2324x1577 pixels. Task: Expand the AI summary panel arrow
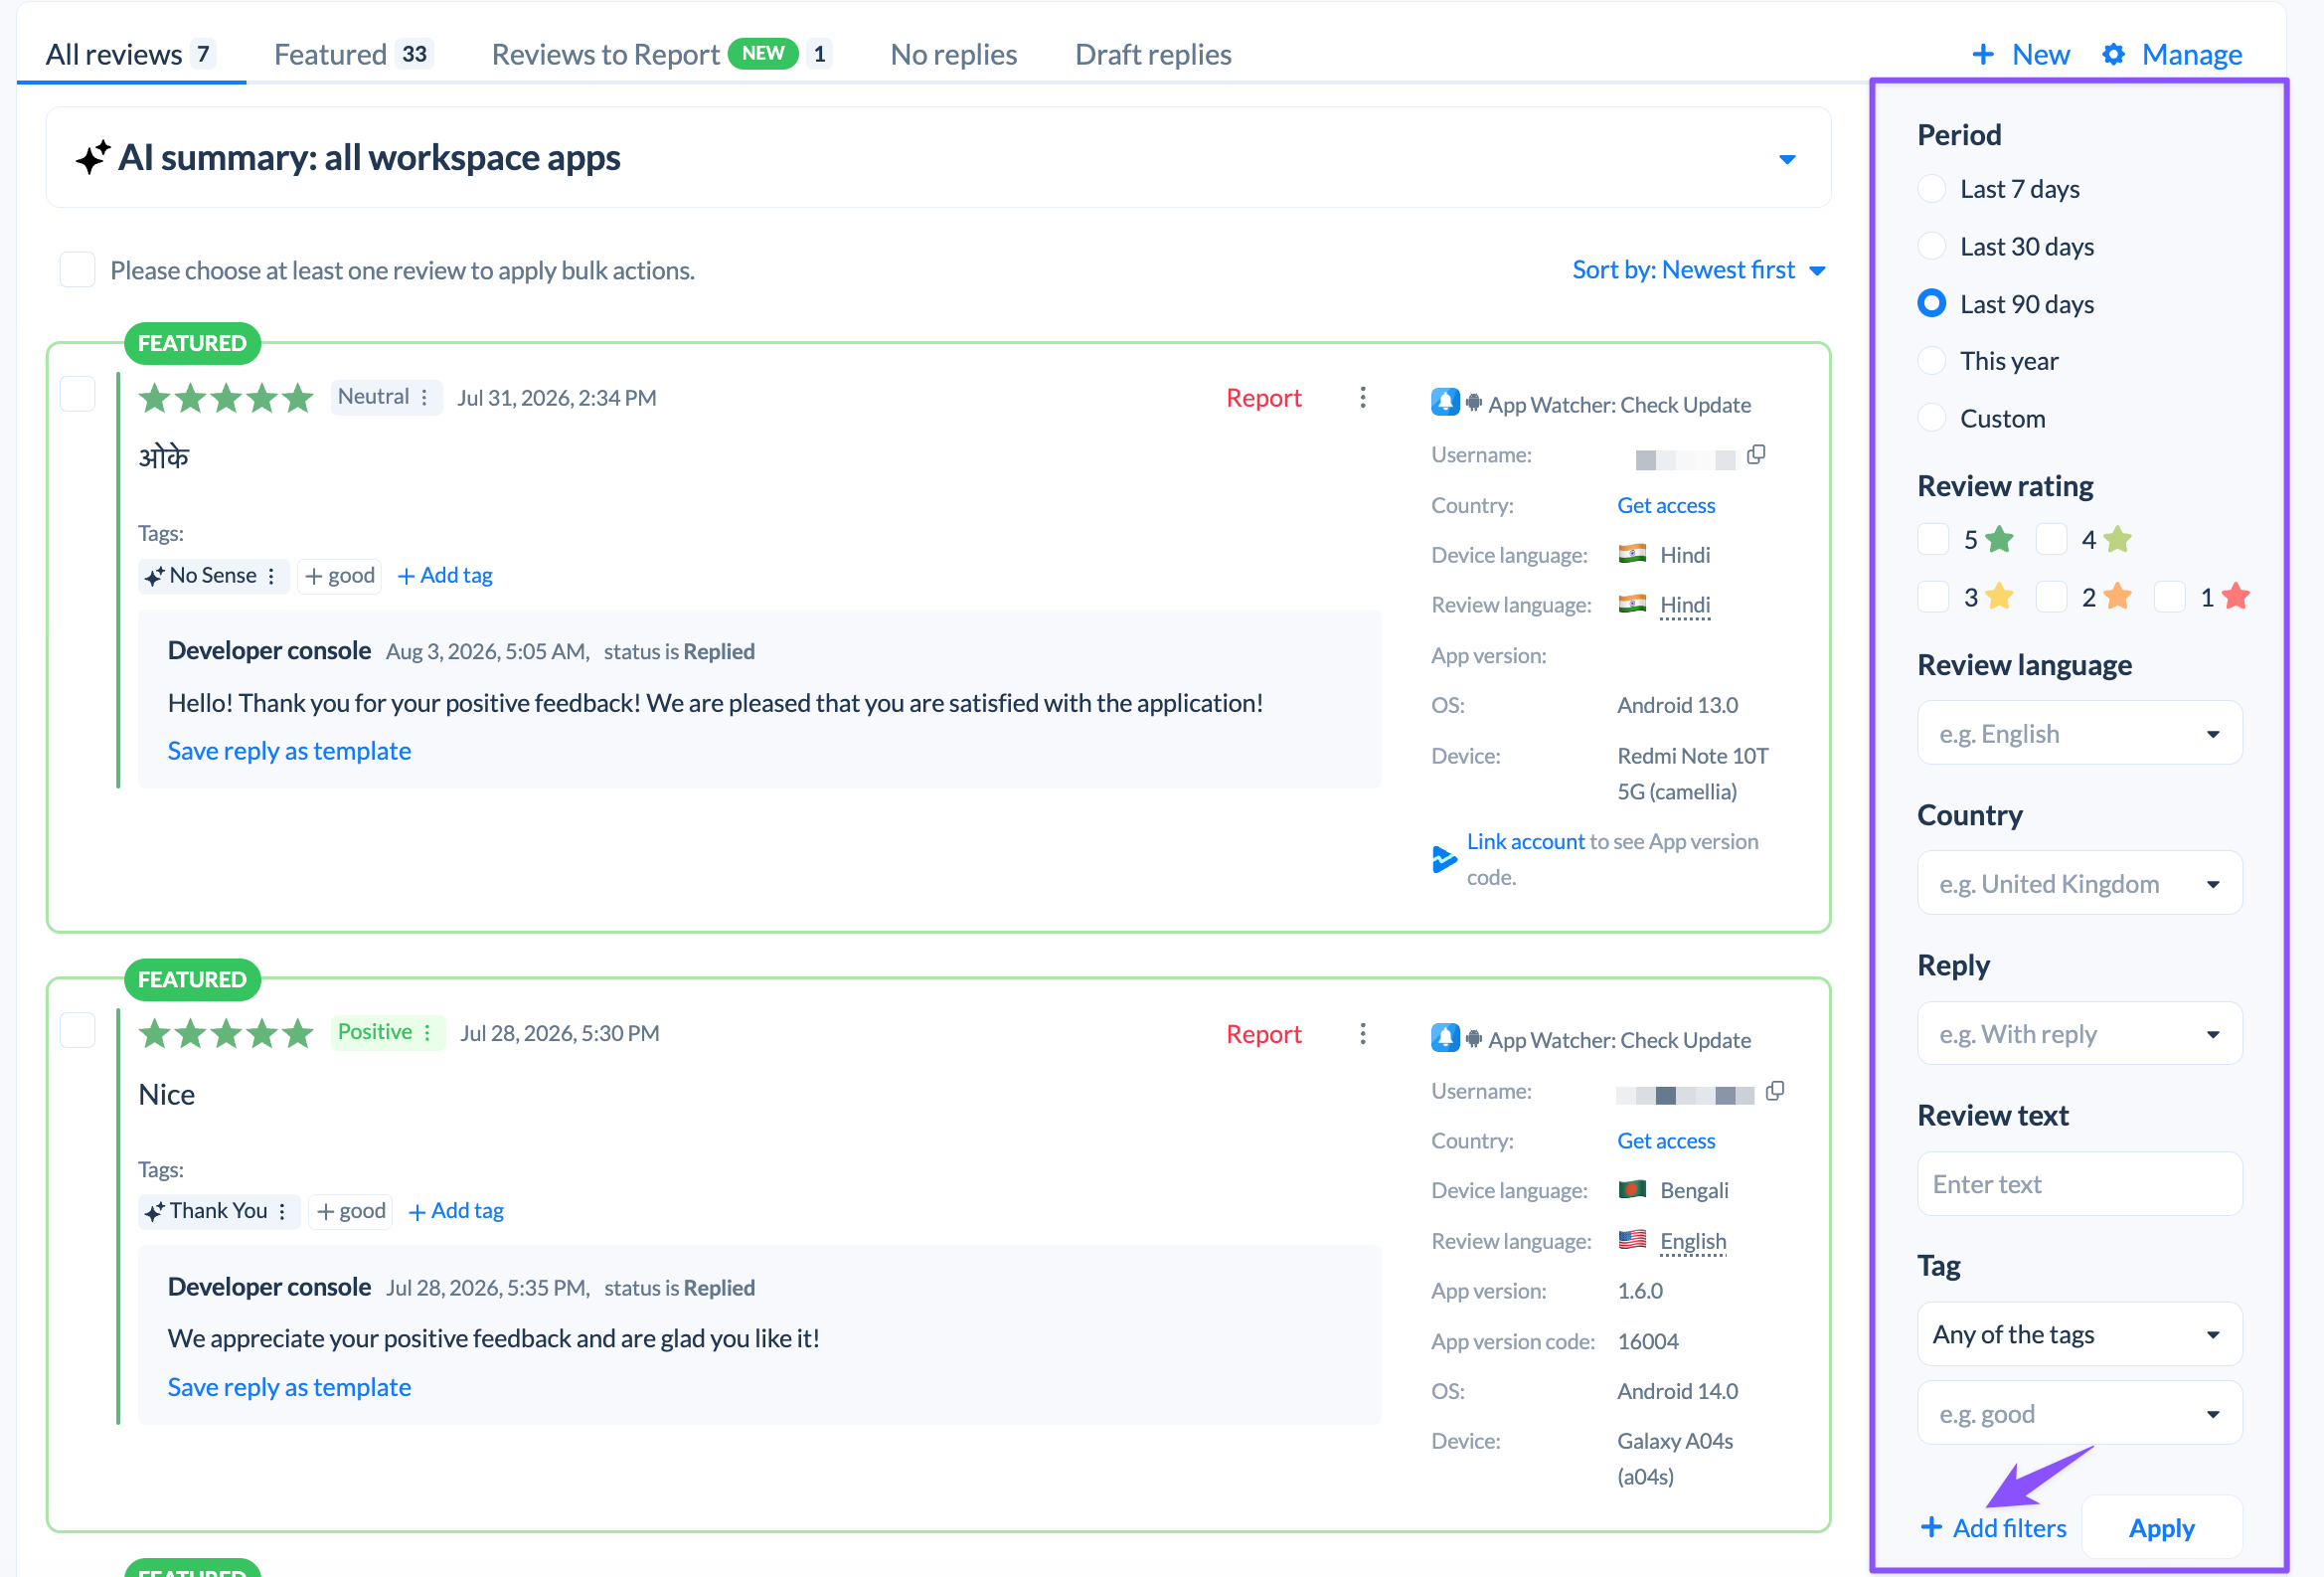click(x=1786, y=159)
